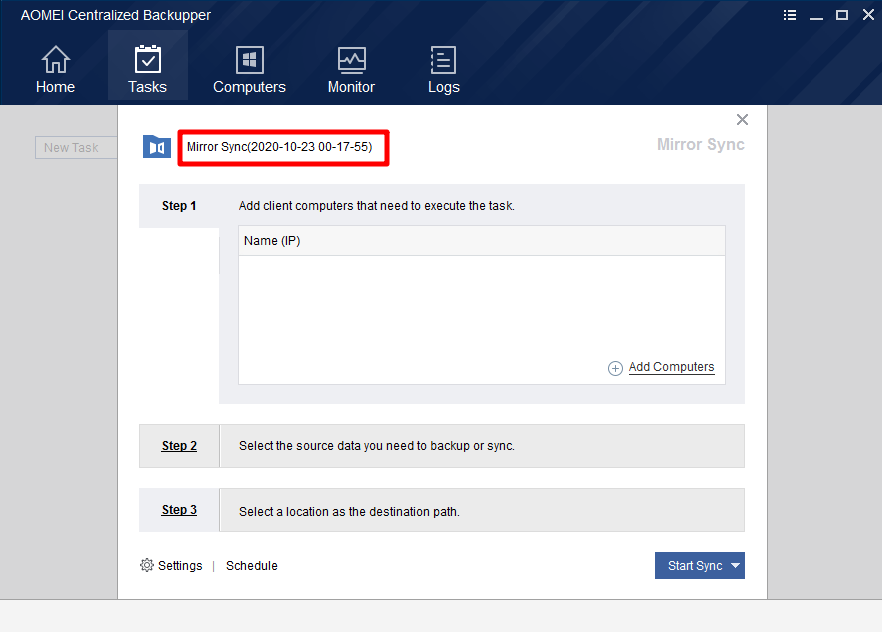Close the Mirror Sync dialog
The image size is (882, 632).
coord(742,119)
